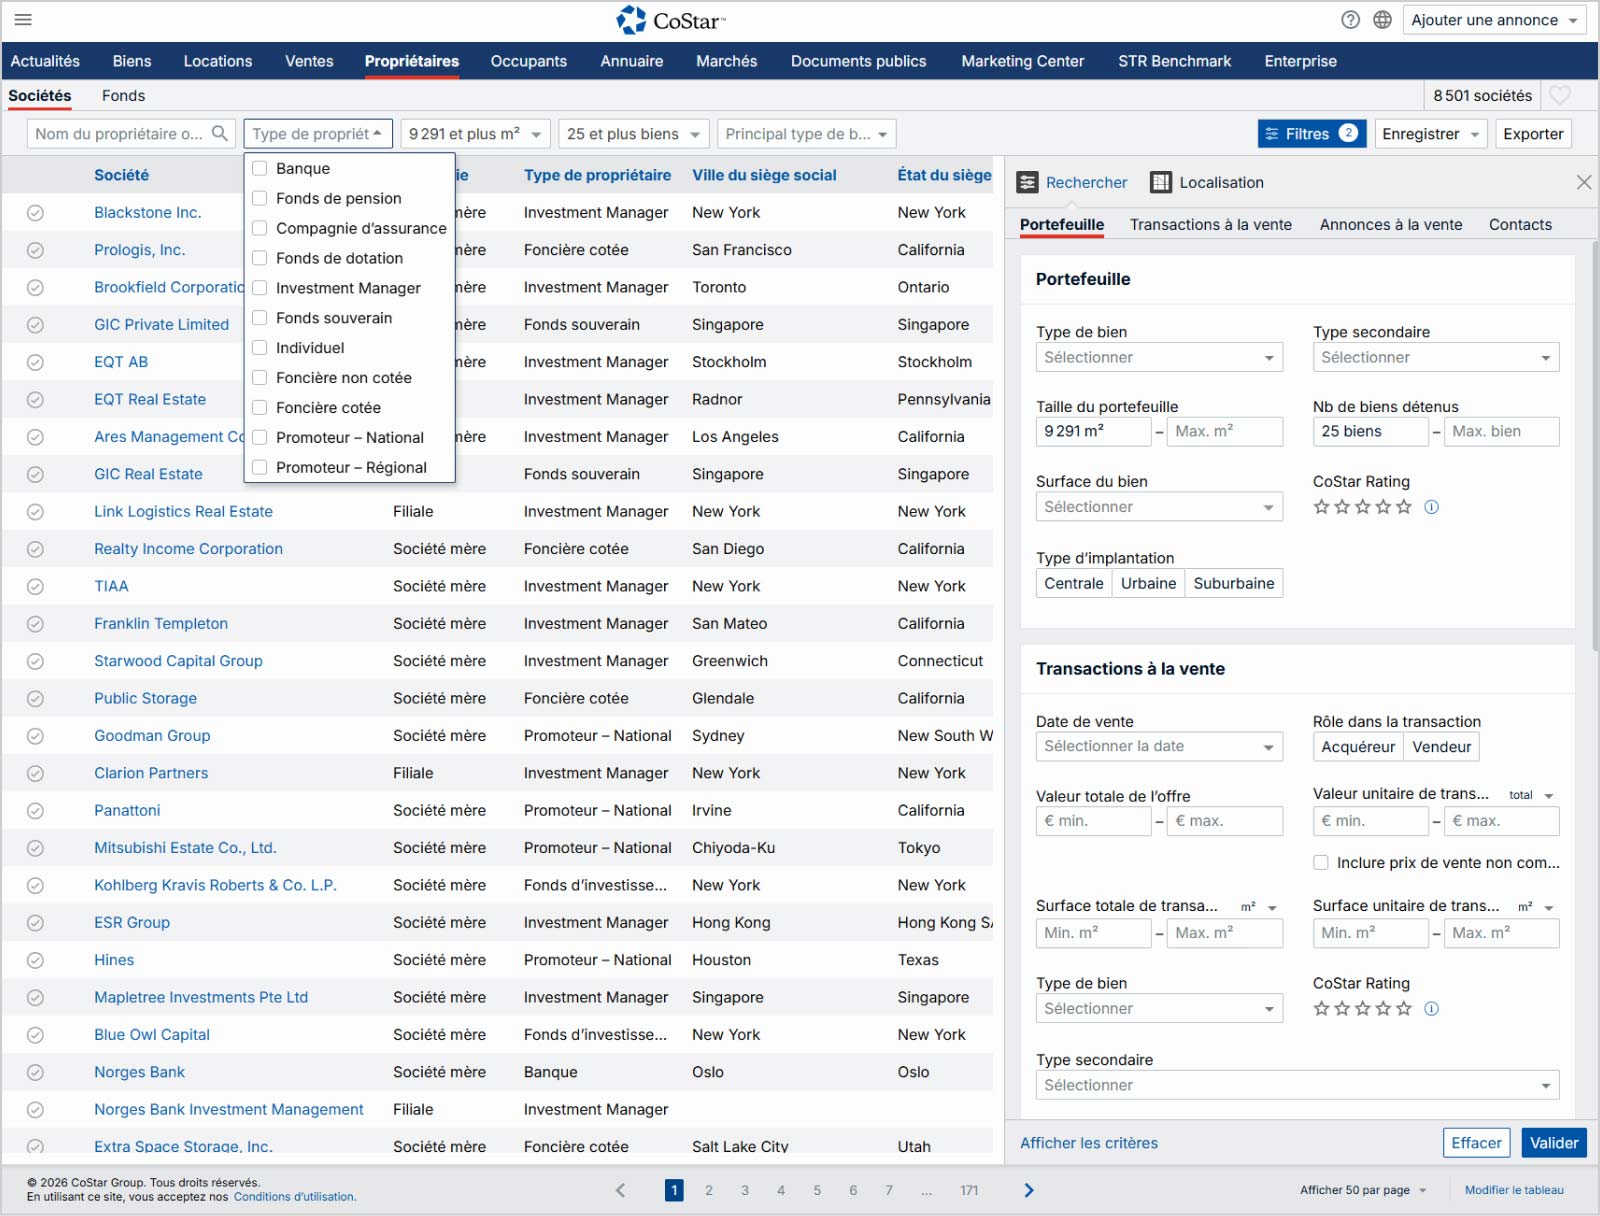Go to page 3 of results
The width and height of the screenshot is (1600, 1216).
click(745, 1190)
